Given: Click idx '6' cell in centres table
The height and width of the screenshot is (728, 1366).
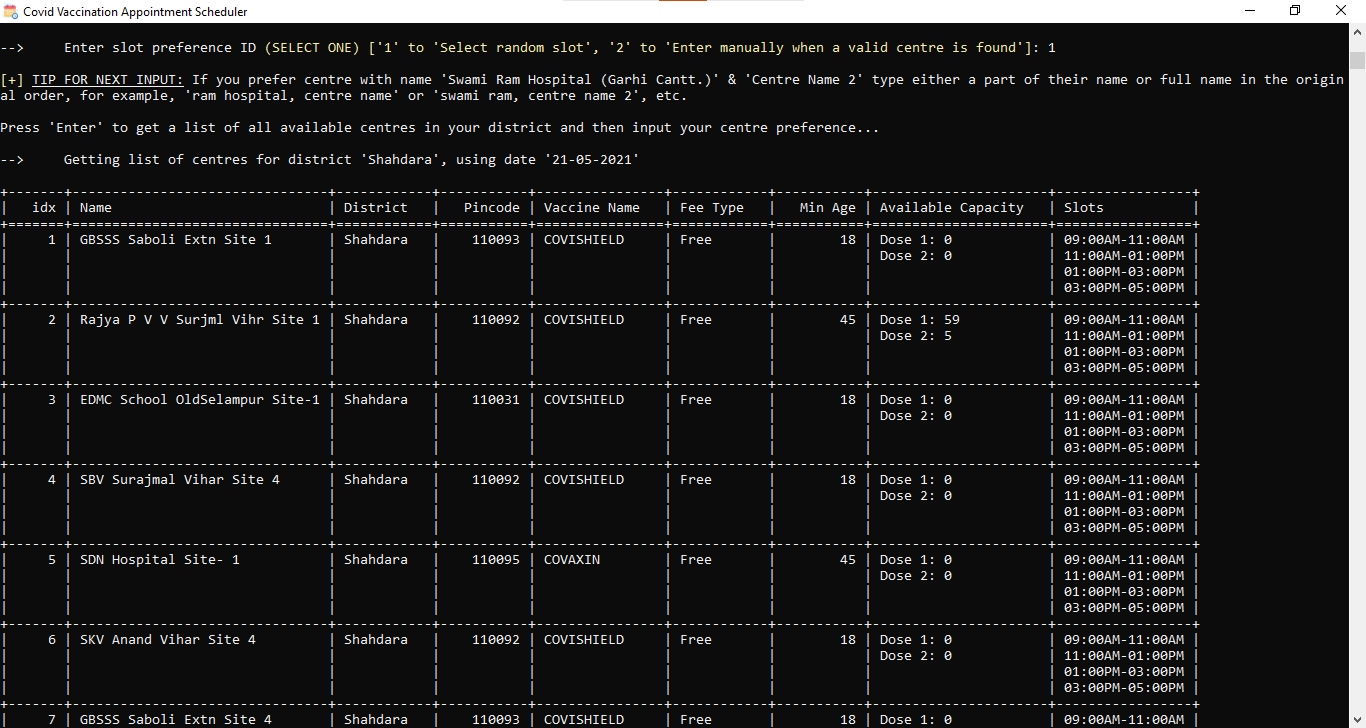Looking at the screenshot, I should click(52, 640).
